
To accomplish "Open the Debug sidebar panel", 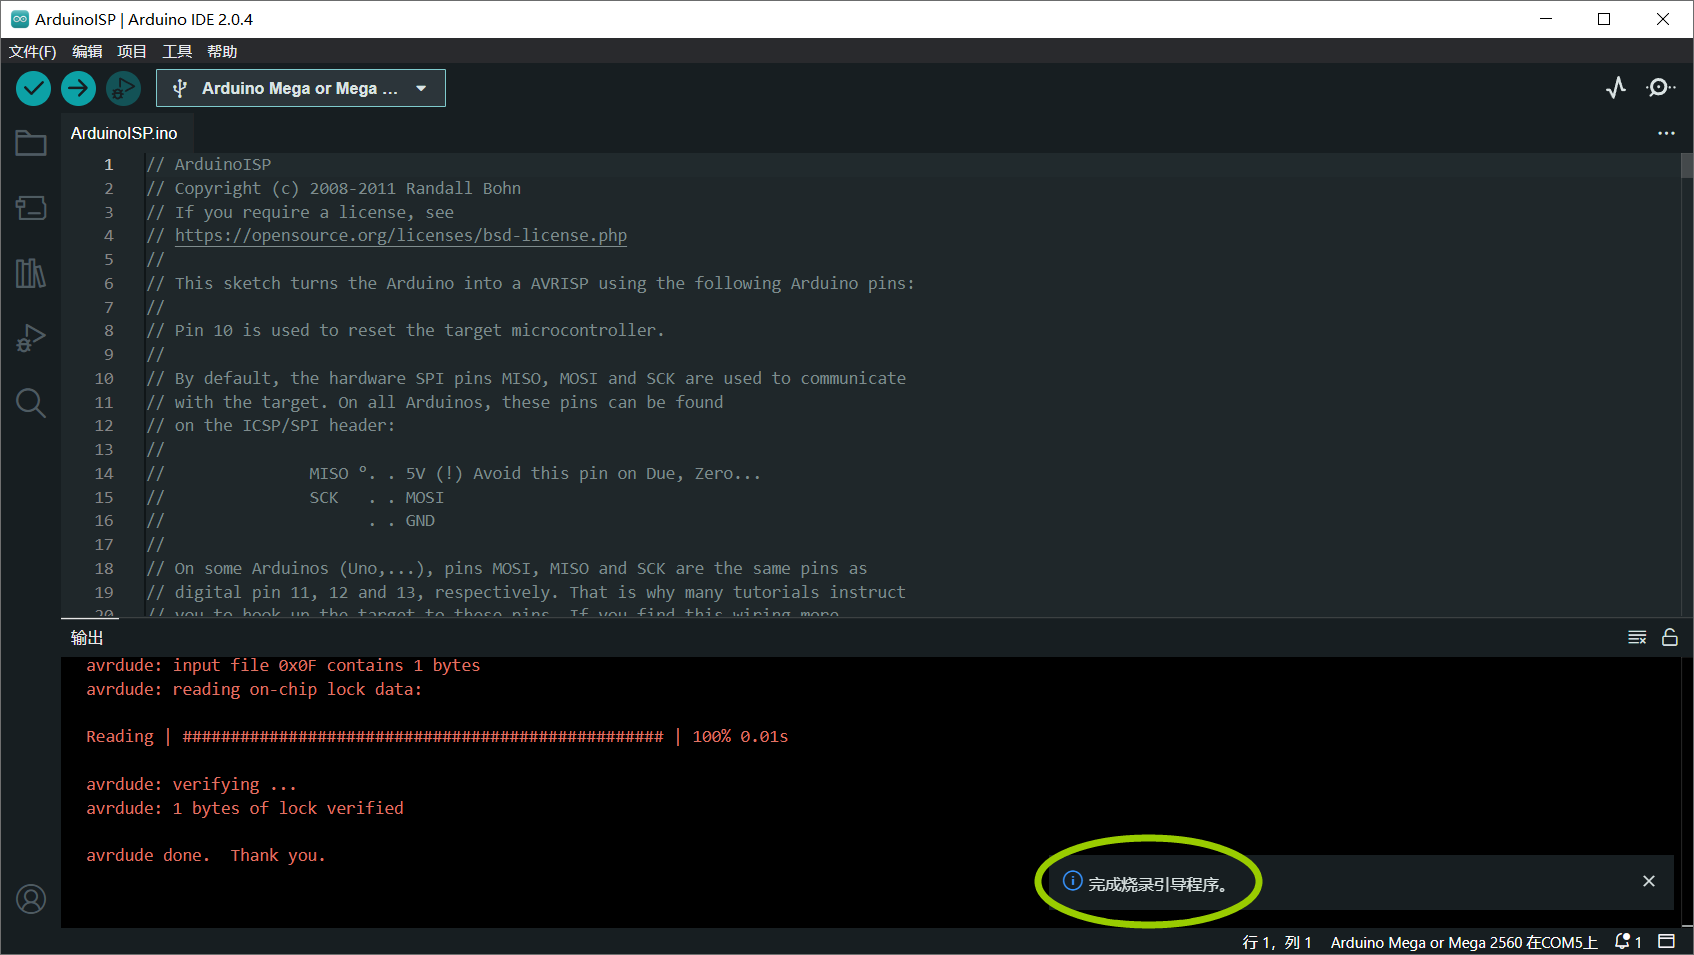I will pyautogui.click(x=31, y=338).
